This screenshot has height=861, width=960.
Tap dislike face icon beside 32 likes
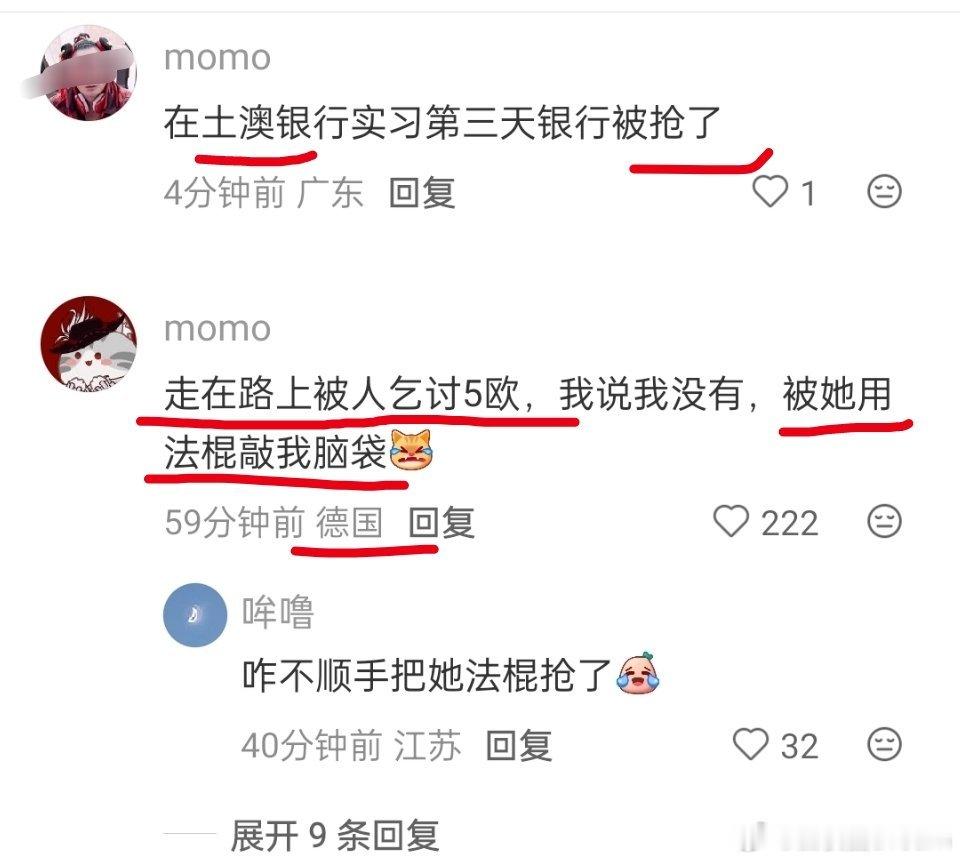tap(884, 745)
